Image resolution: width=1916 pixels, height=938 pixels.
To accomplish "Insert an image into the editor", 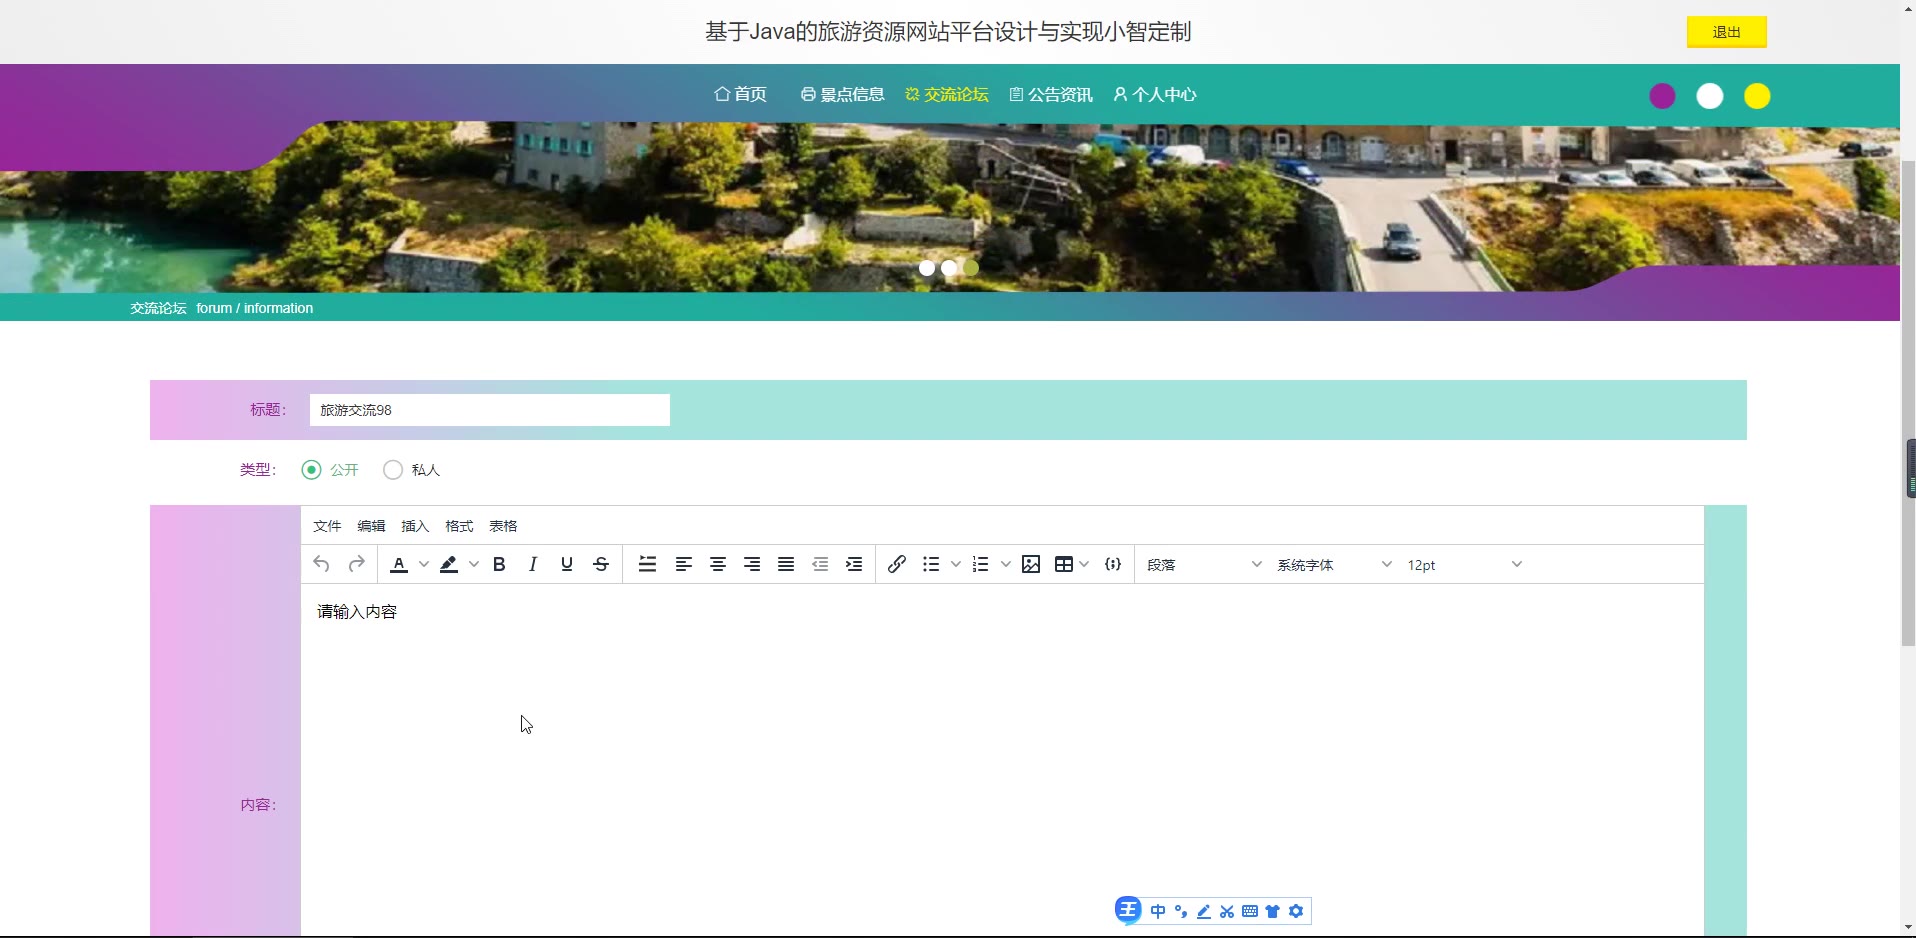I will (x=1031, y=565).
